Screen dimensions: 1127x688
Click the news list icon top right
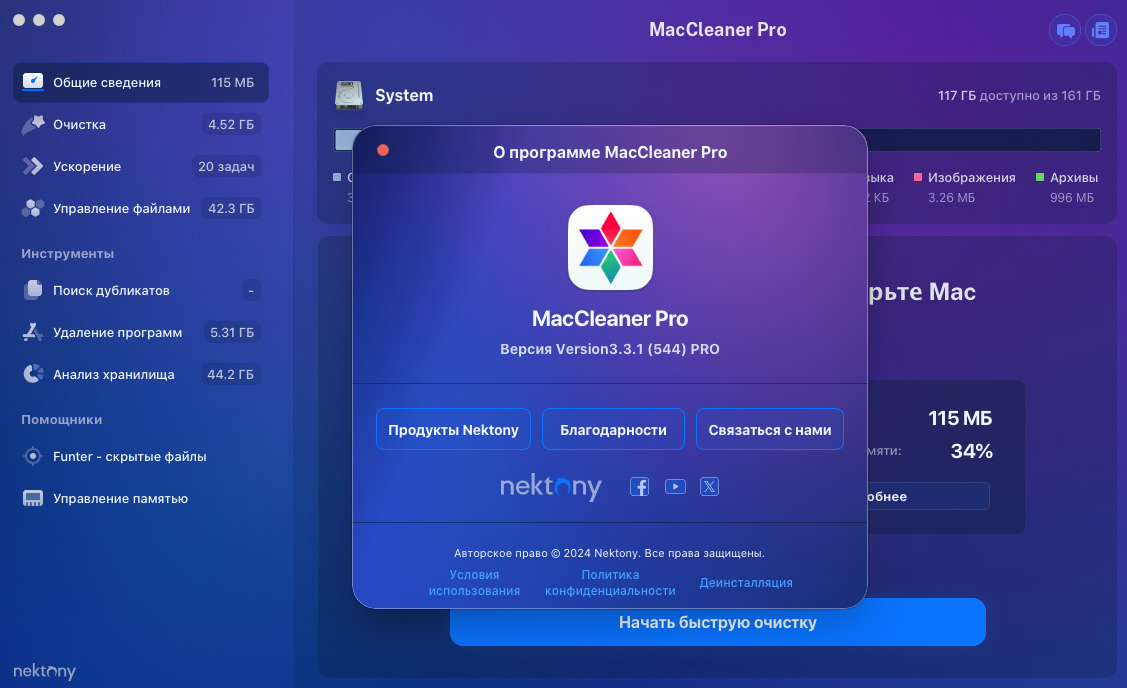click(1100, 30)
